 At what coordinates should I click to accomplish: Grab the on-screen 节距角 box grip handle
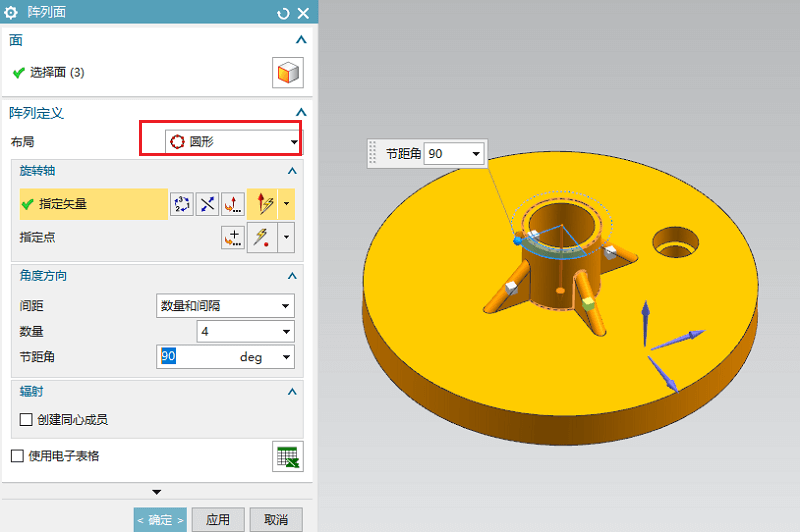point(373,153)
